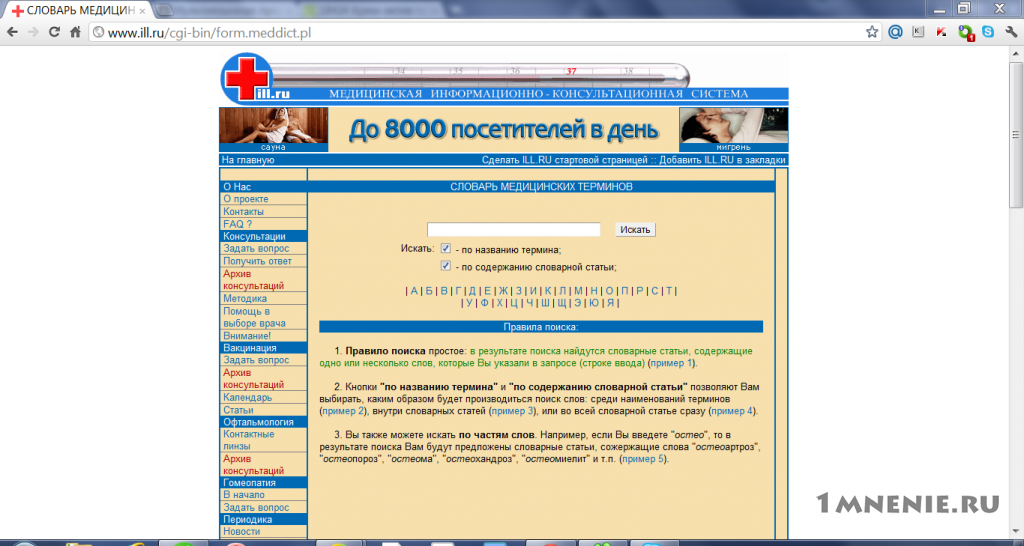Click the мигрень banner thumbnail
1024x546 pixels.
(733, 129)
